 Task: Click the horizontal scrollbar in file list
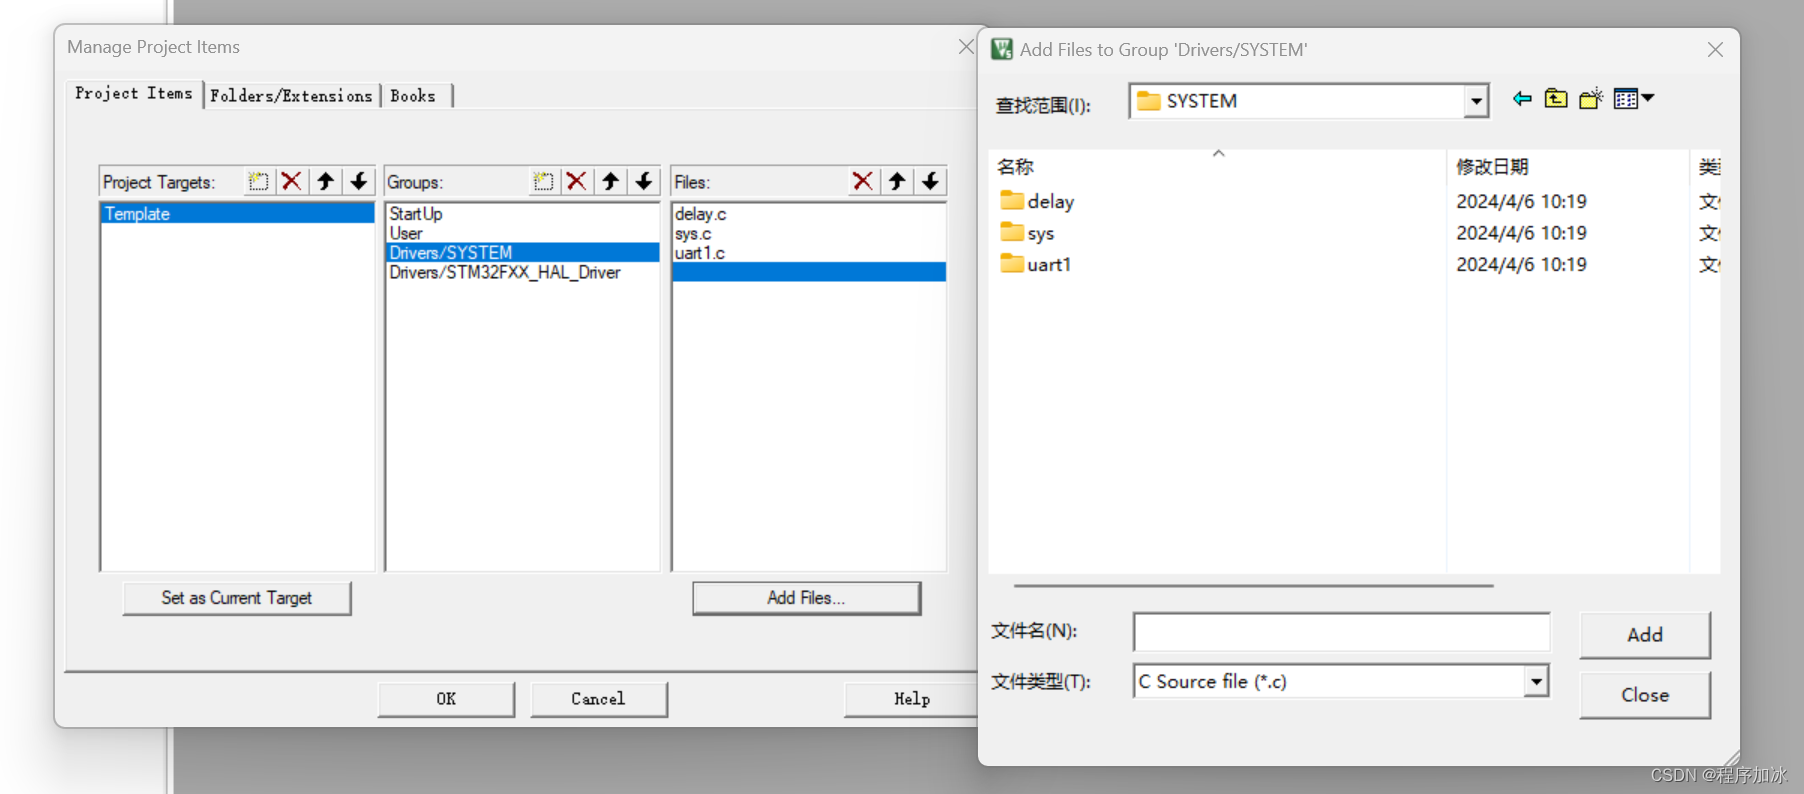[1253, 585]
